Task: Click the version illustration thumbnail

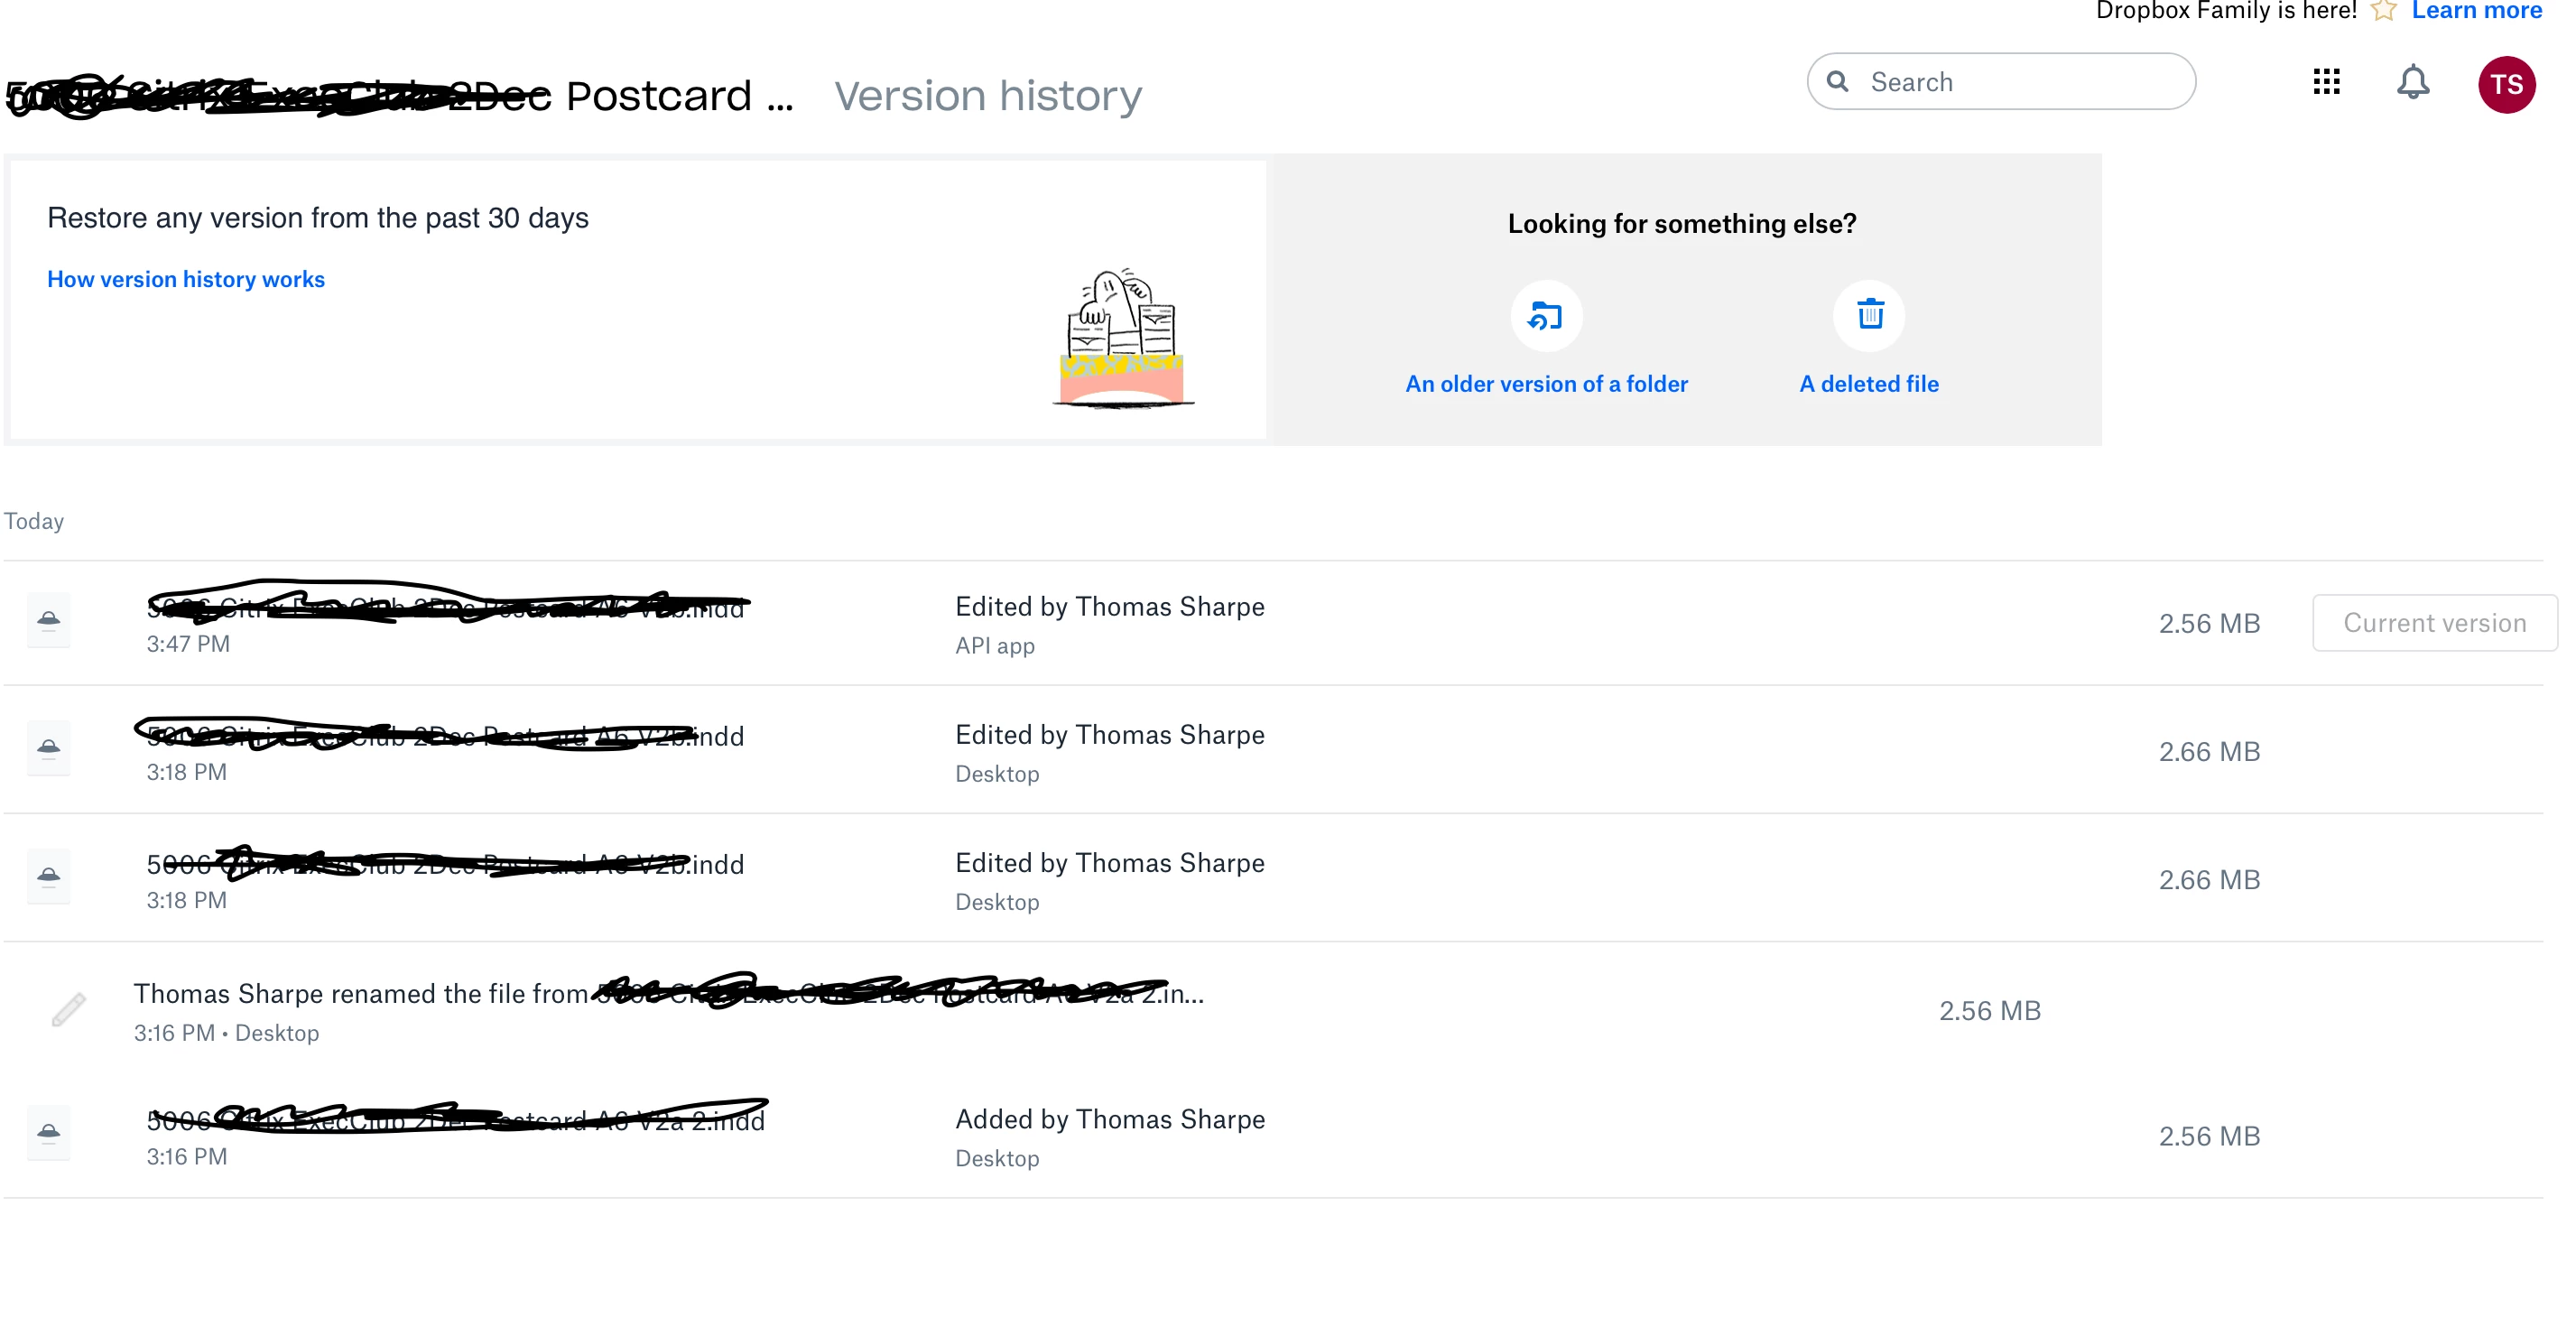Action: pyautogui.click(x=1122, y=340)
